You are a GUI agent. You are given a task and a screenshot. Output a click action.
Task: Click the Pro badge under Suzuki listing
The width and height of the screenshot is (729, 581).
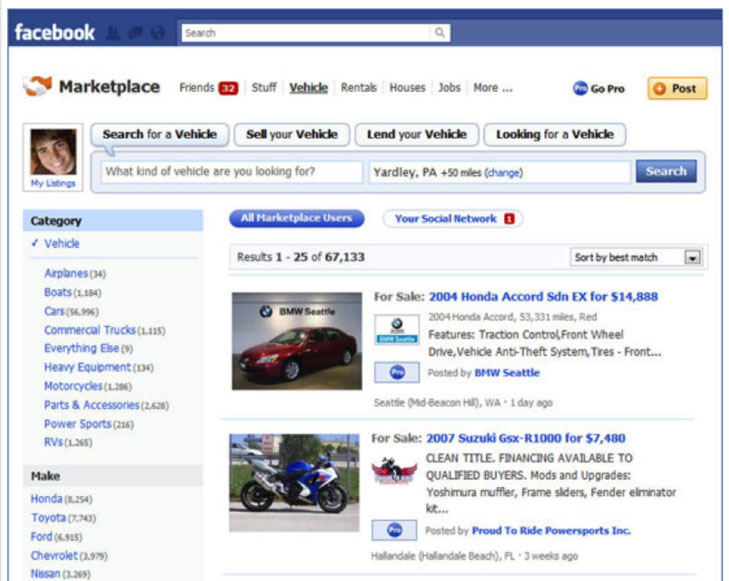click(394, 530)
